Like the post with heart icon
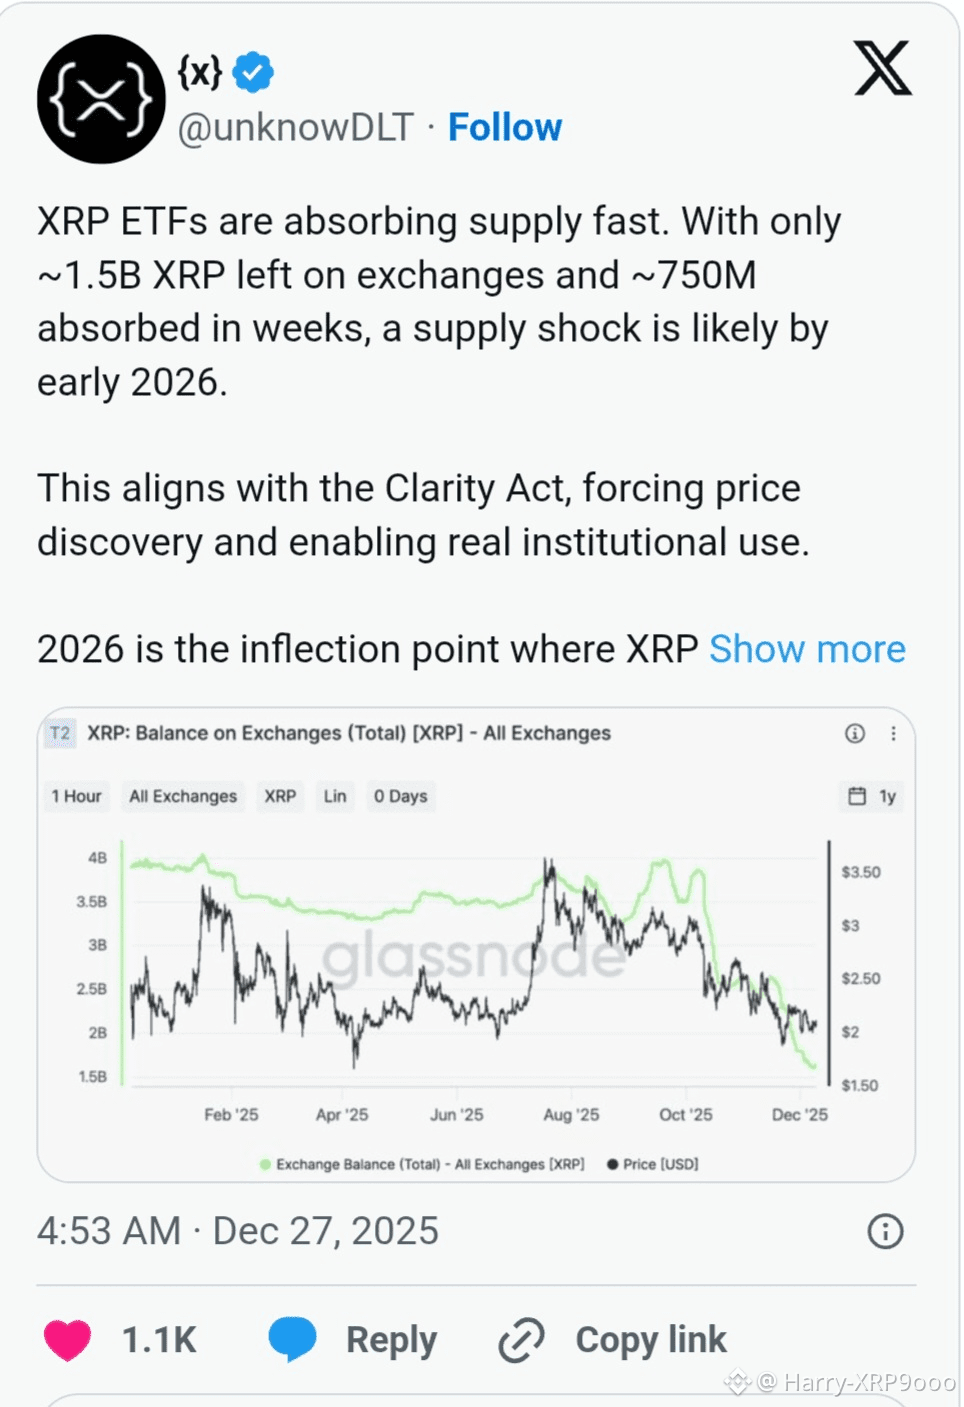964x1407 pixels. coord(68,1340)
